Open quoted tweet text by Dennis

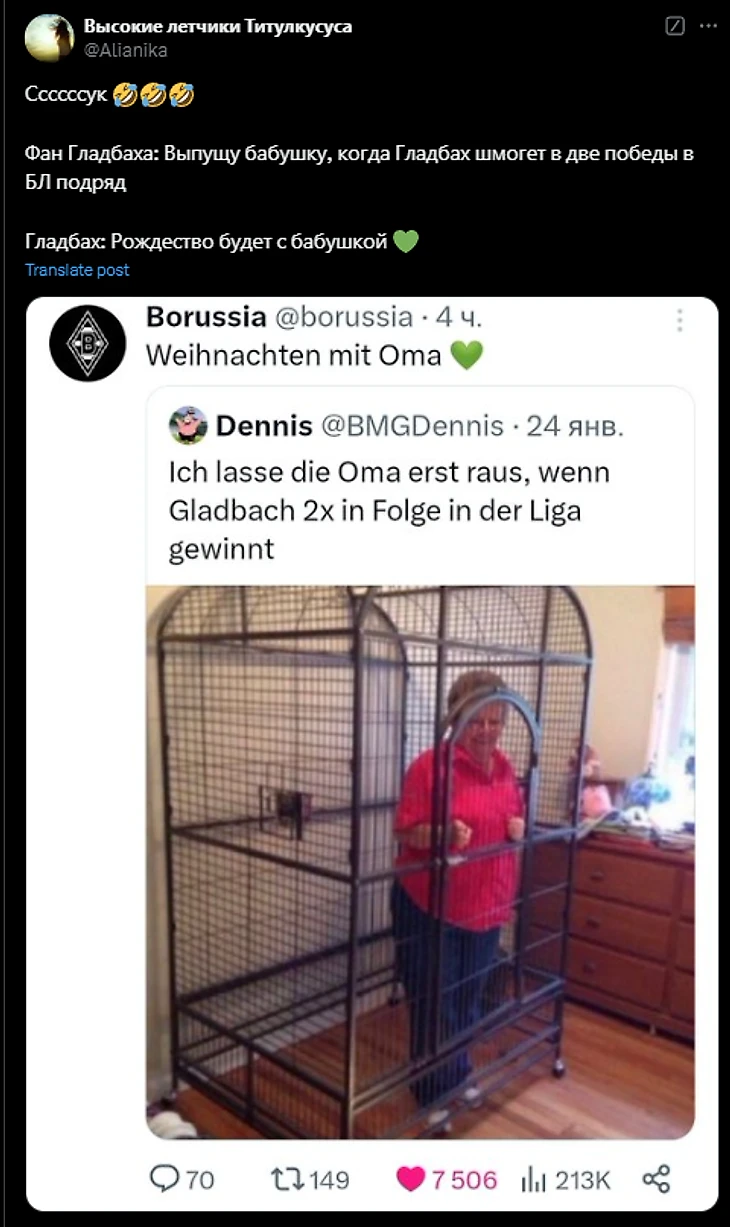tap(389, 510)
